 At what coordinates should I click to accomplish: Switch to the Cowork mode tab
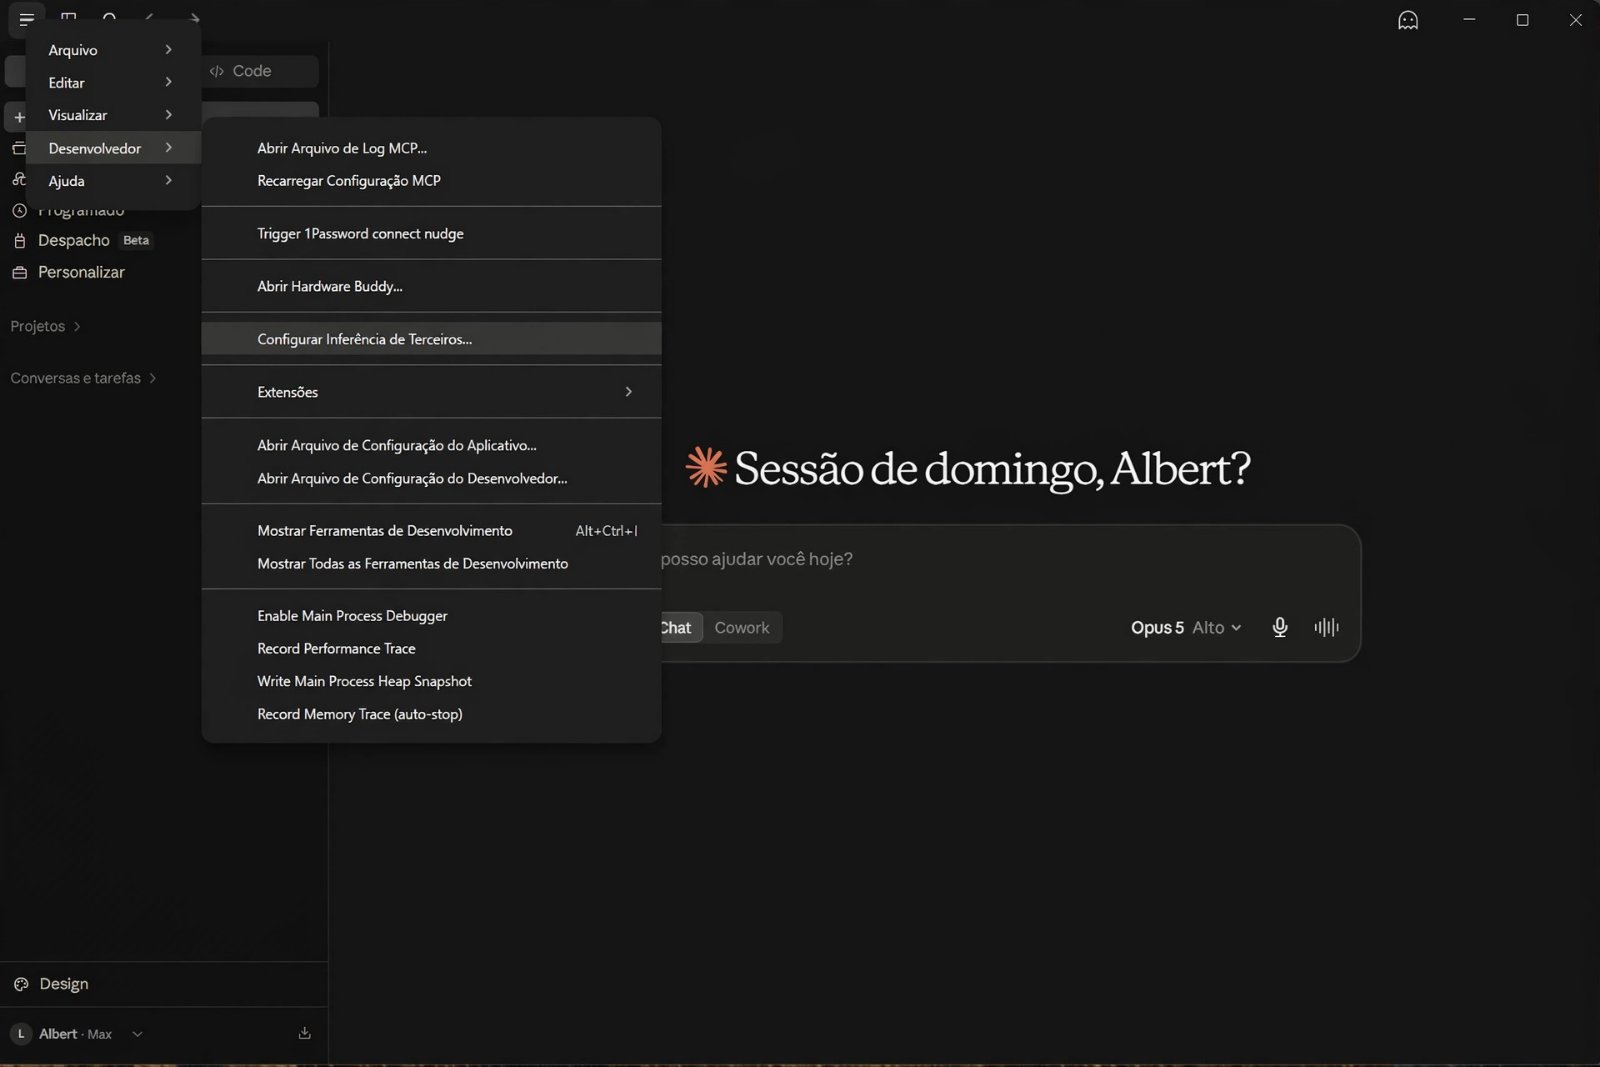pyautogui.click(x=742, y=628)
